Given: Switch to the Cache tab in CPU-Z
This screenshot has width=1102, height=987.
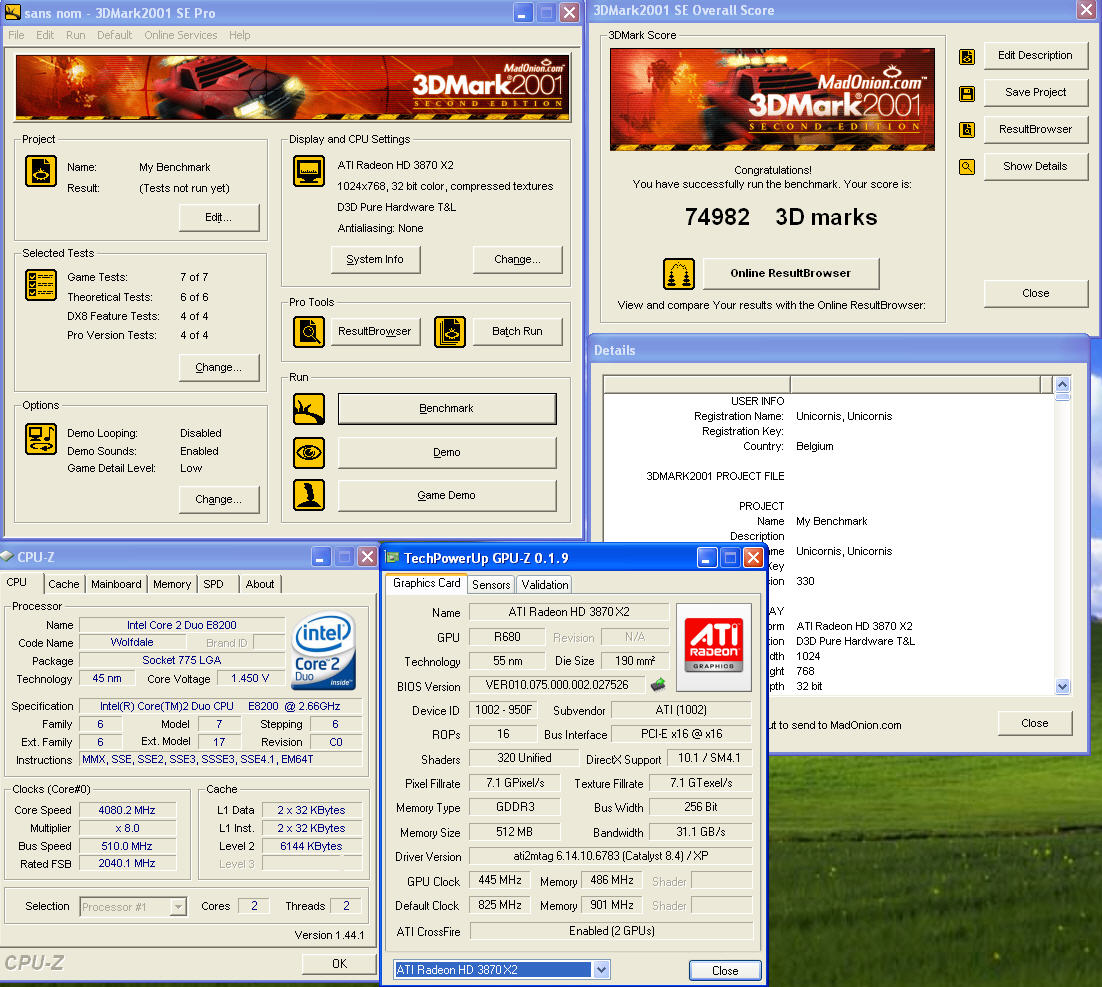Looking at the screenshot, I should [64, 584].
